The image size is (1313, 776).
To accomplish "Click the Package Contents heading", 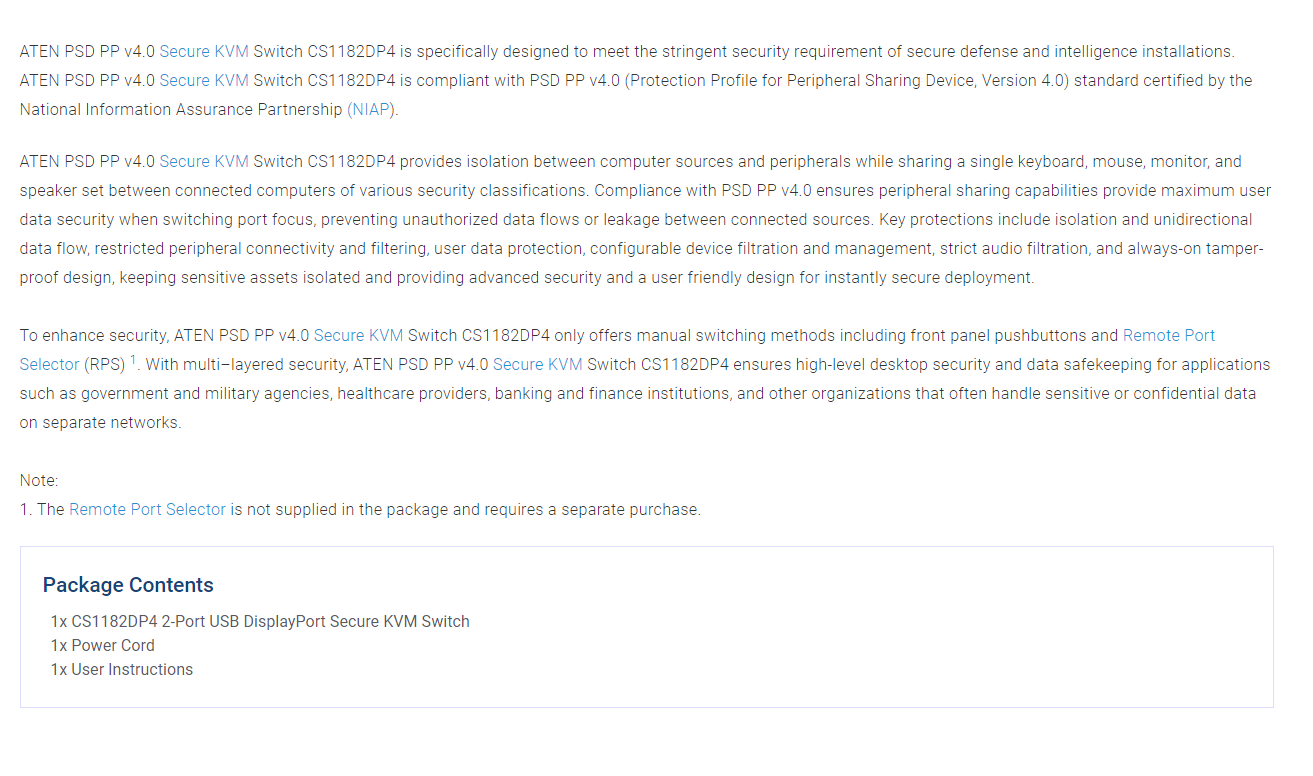I will [x=128, y=585].
